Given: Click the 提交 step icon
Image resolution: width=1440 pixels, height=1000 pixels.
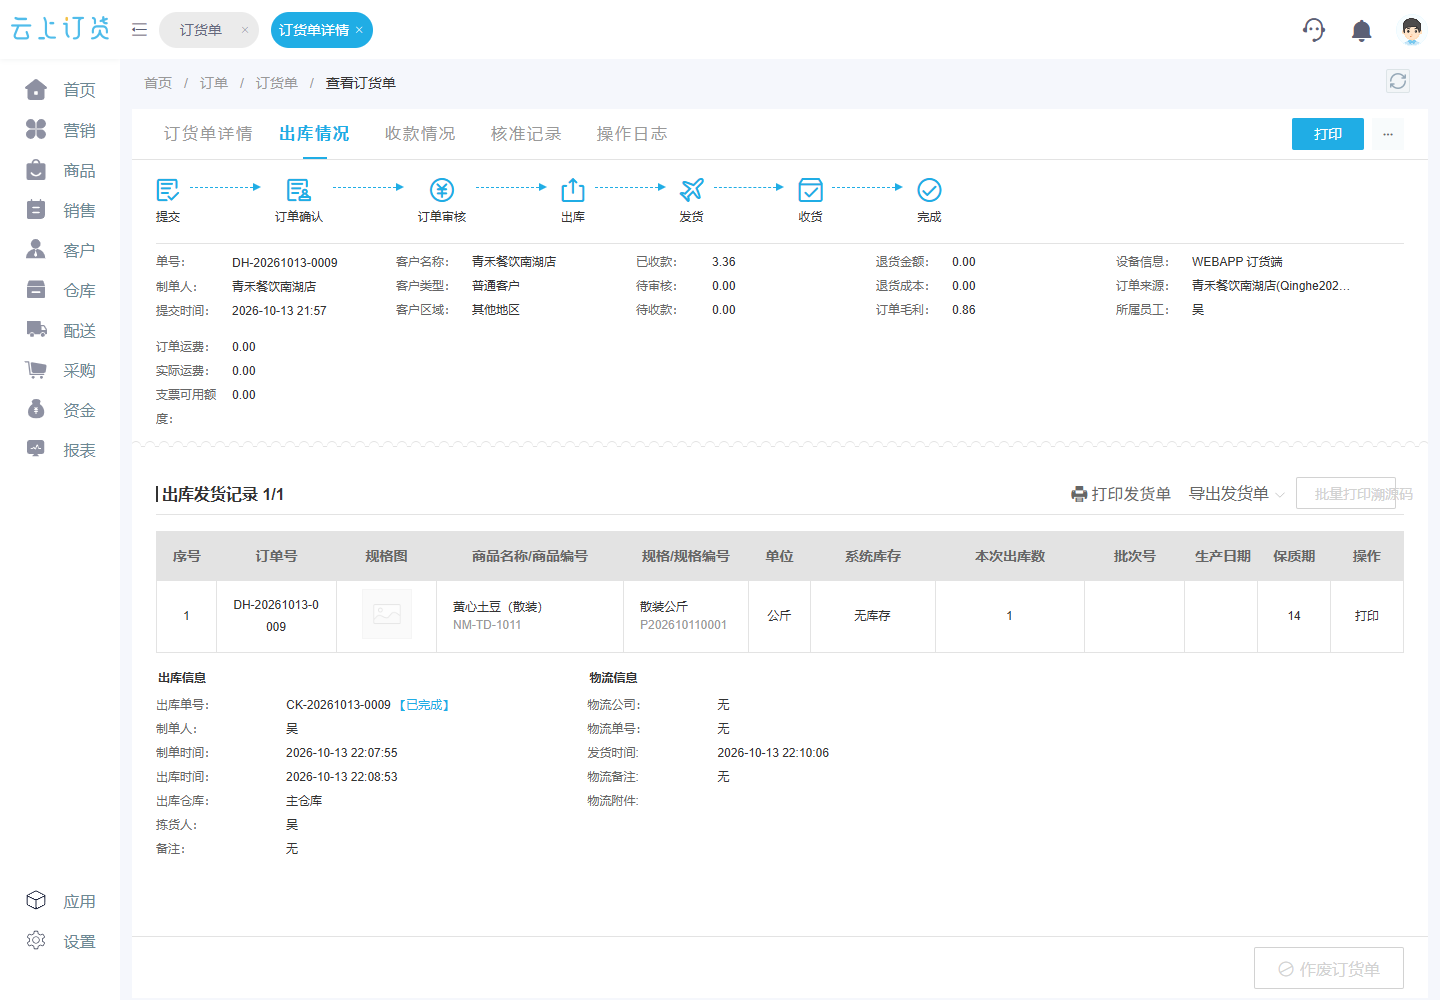Looking at the screenshot, I should pos(168,189).
